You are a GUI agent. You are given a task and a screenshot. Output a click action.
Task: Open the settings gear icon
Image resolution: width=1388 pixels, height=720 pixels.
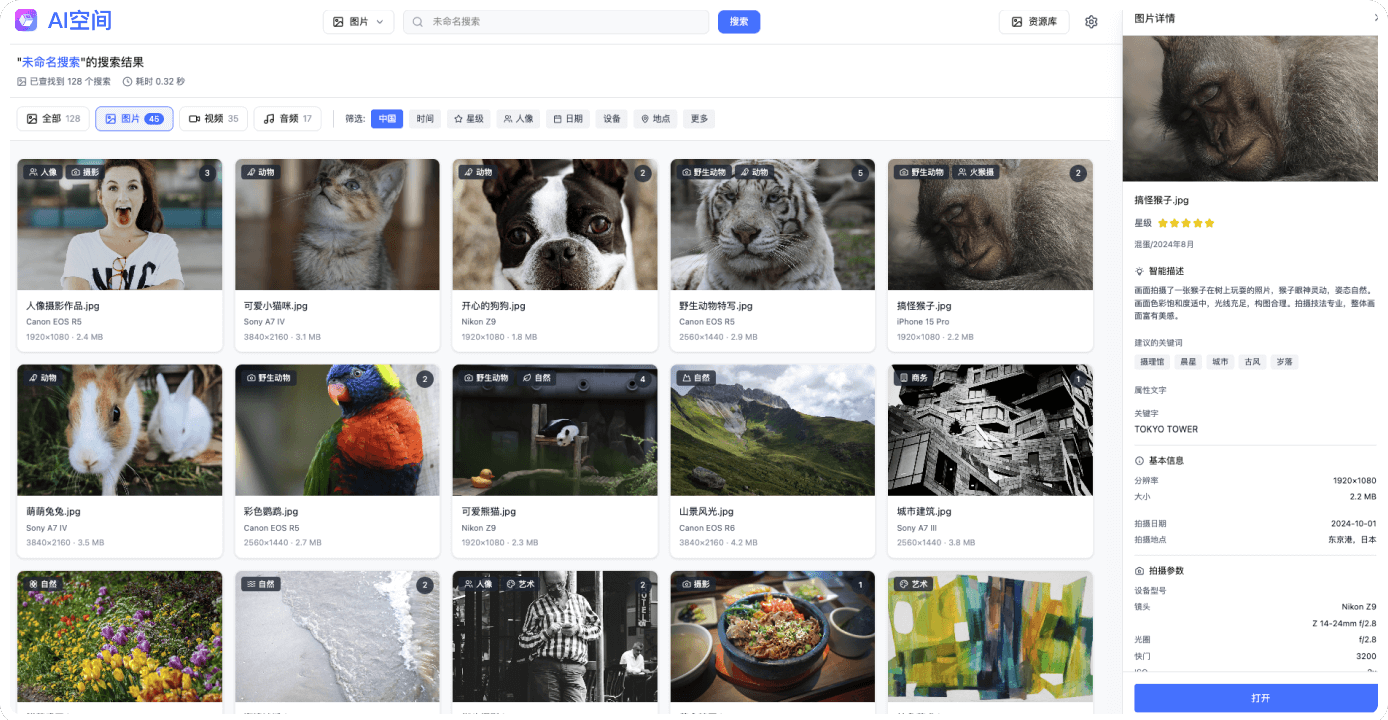tap(1091, 22)
